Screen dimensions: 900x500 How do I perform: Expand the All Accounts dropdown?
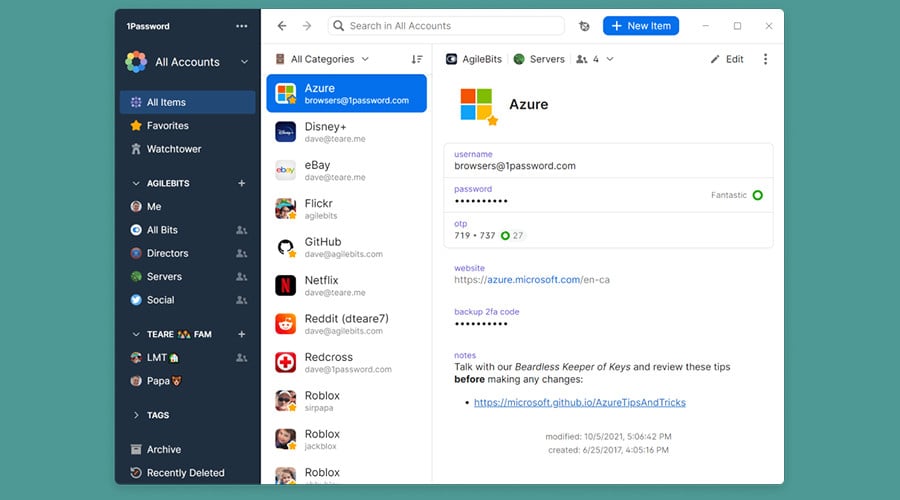(244, 62)
